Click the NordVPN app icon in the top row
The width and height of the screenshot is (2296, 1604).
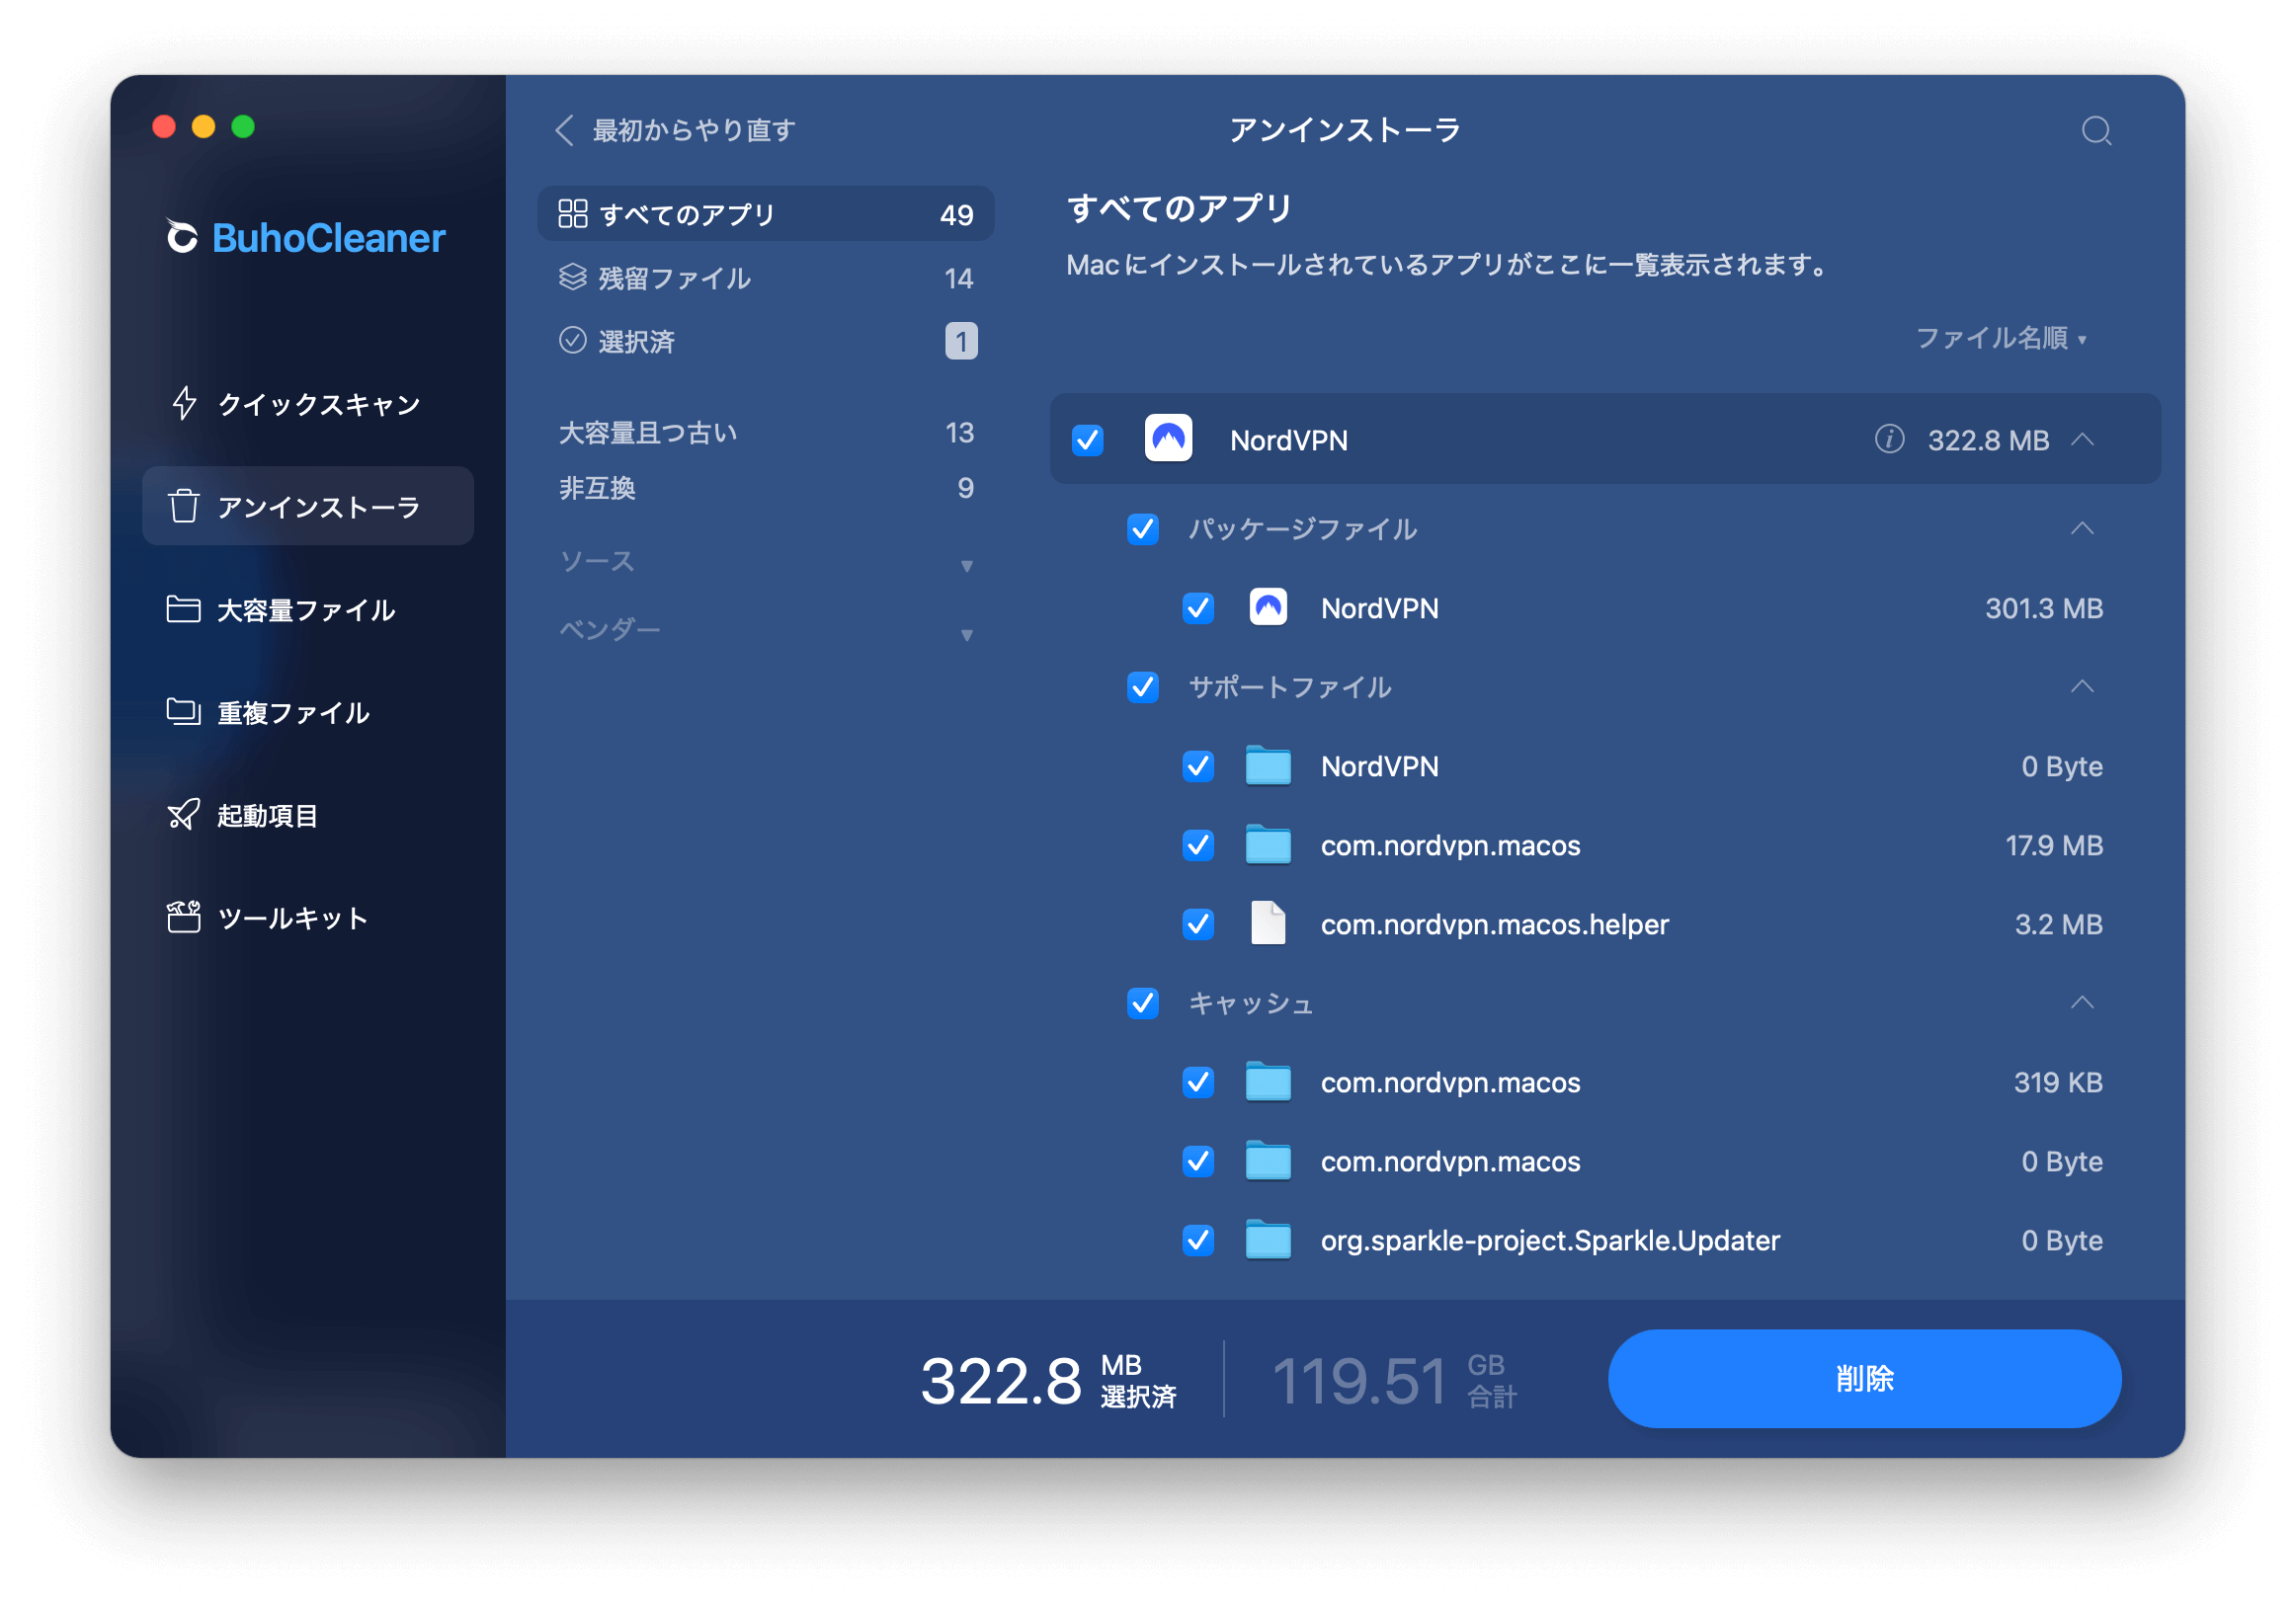[x=1168, y=438]
